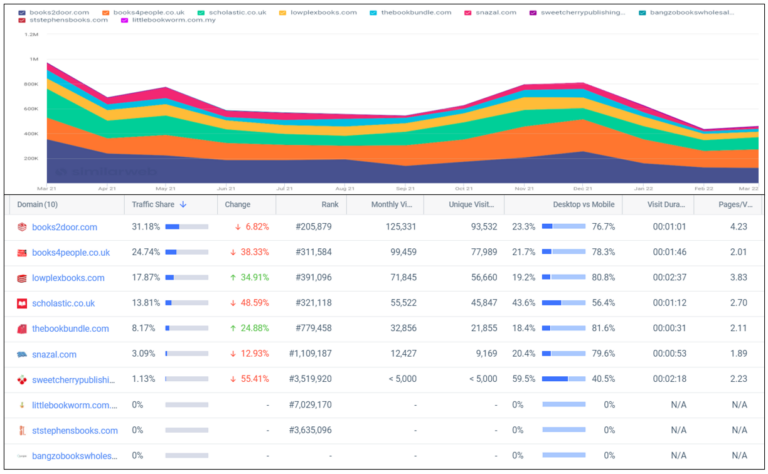Sort by the Domain (10) column header

point(37,205)
